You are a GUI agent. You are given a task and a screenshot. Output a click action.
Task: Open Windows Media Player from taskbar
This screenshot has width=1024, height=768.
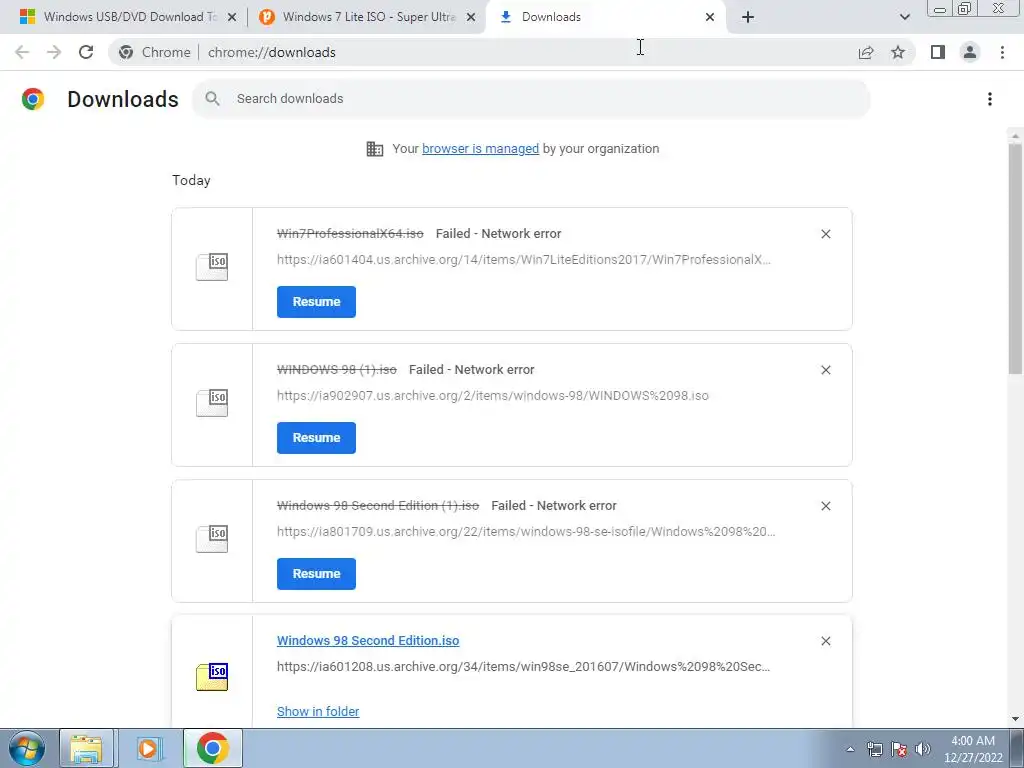(x=148, y=748)
